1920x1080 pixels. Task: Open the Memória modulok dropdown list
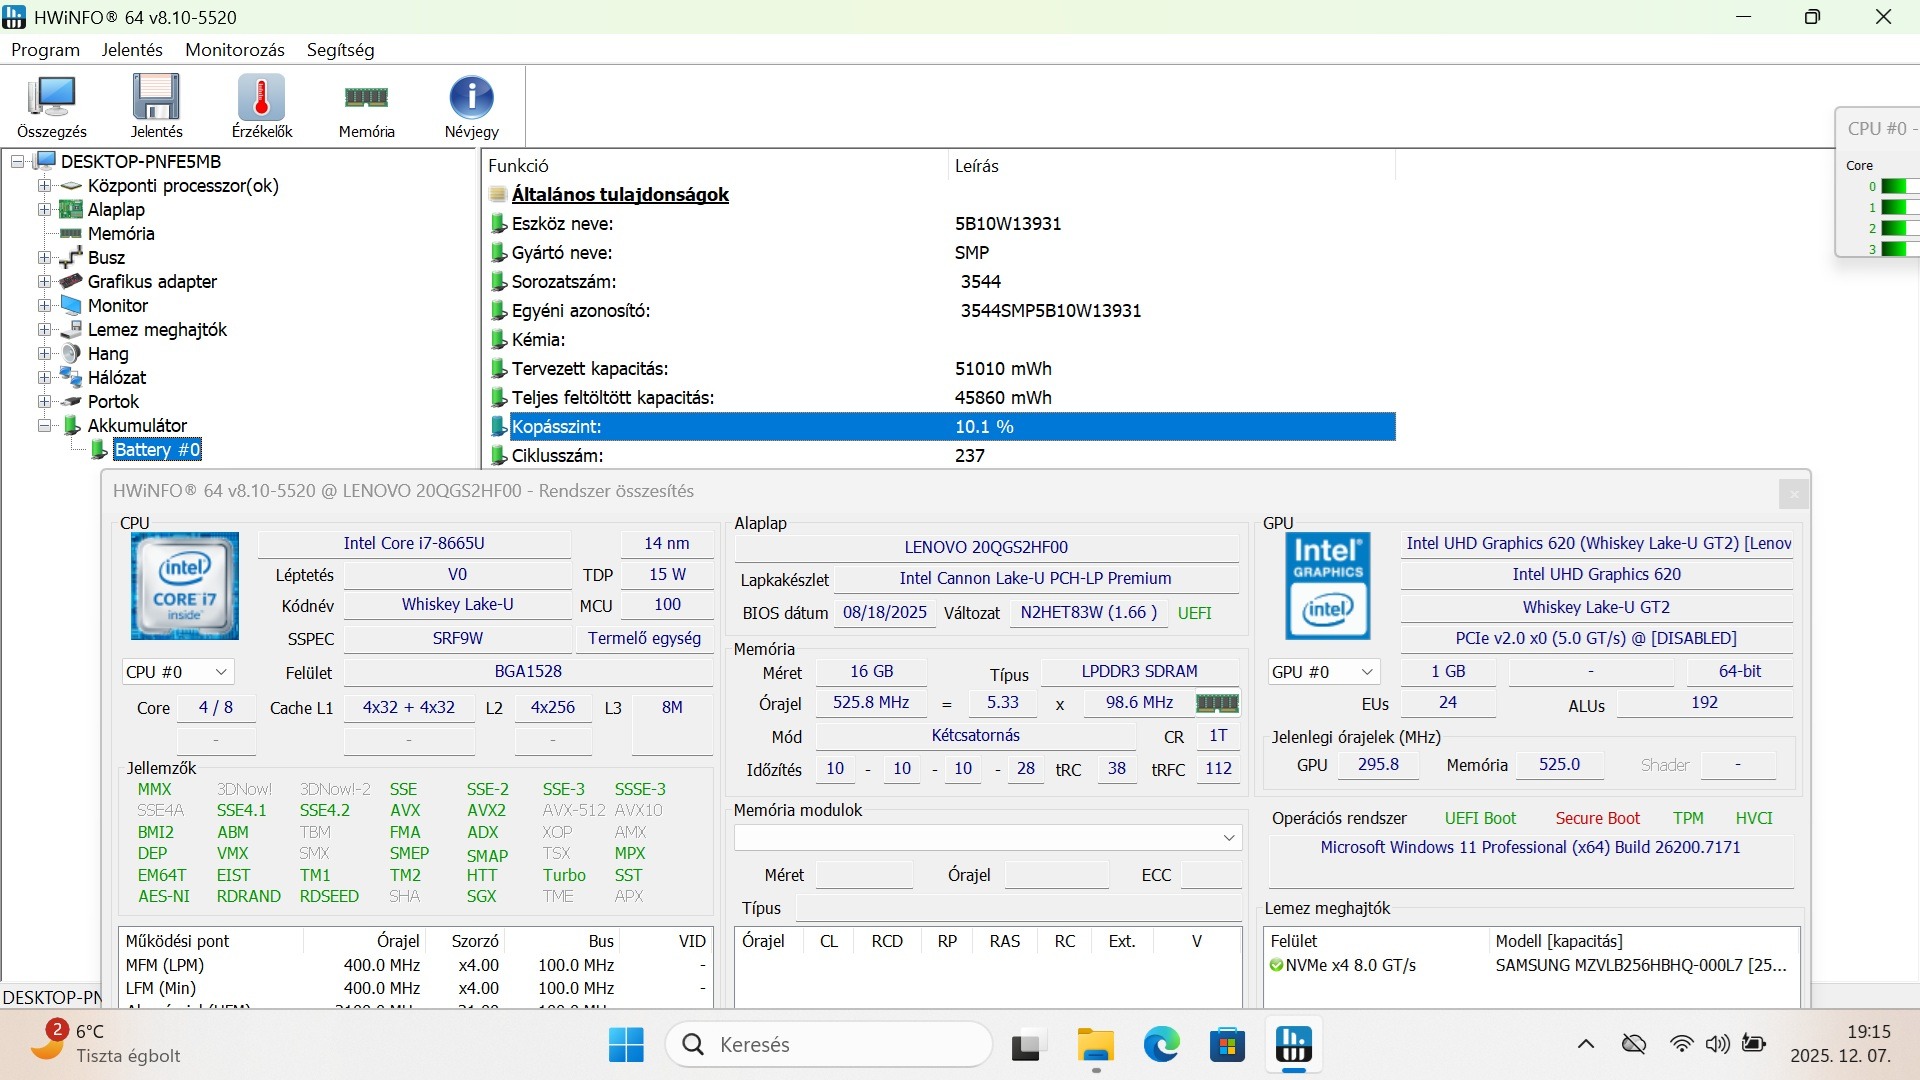1229,838
